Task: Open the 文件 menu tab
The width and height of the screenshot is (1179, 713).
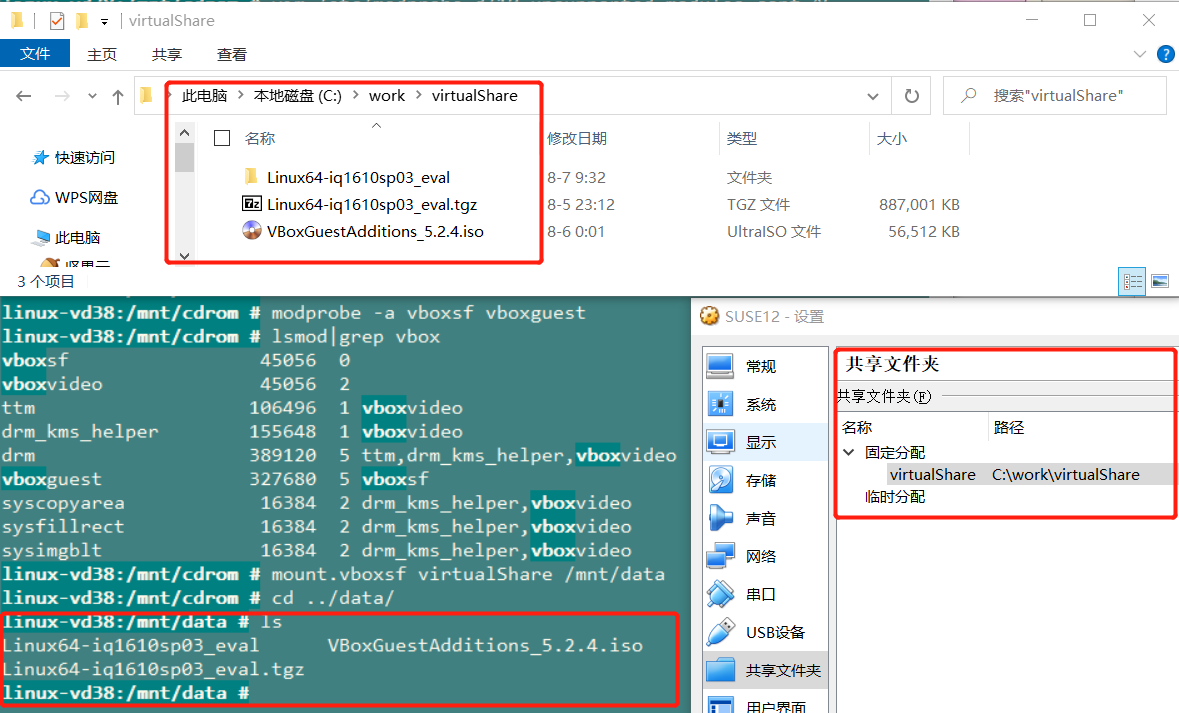Action: pos(35,53)
